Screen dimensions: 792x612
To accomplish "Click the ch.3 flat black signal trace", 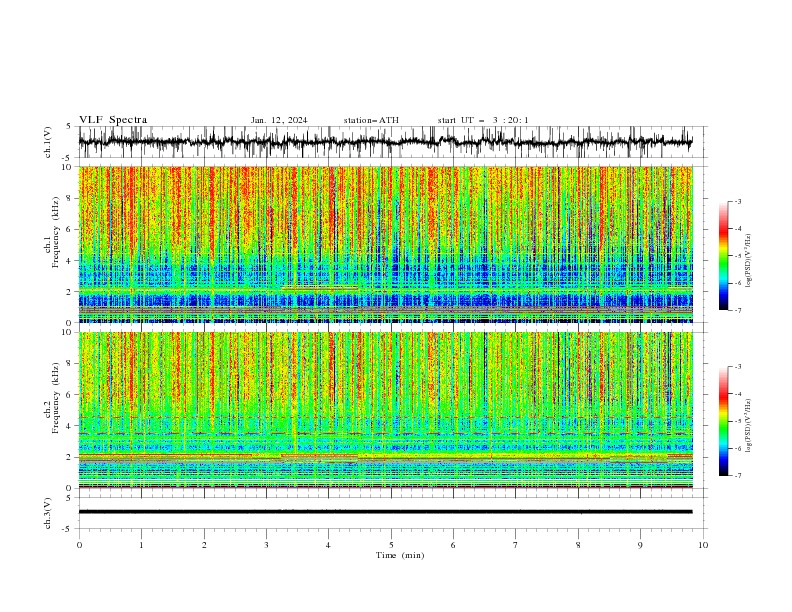I will [385, 512].
